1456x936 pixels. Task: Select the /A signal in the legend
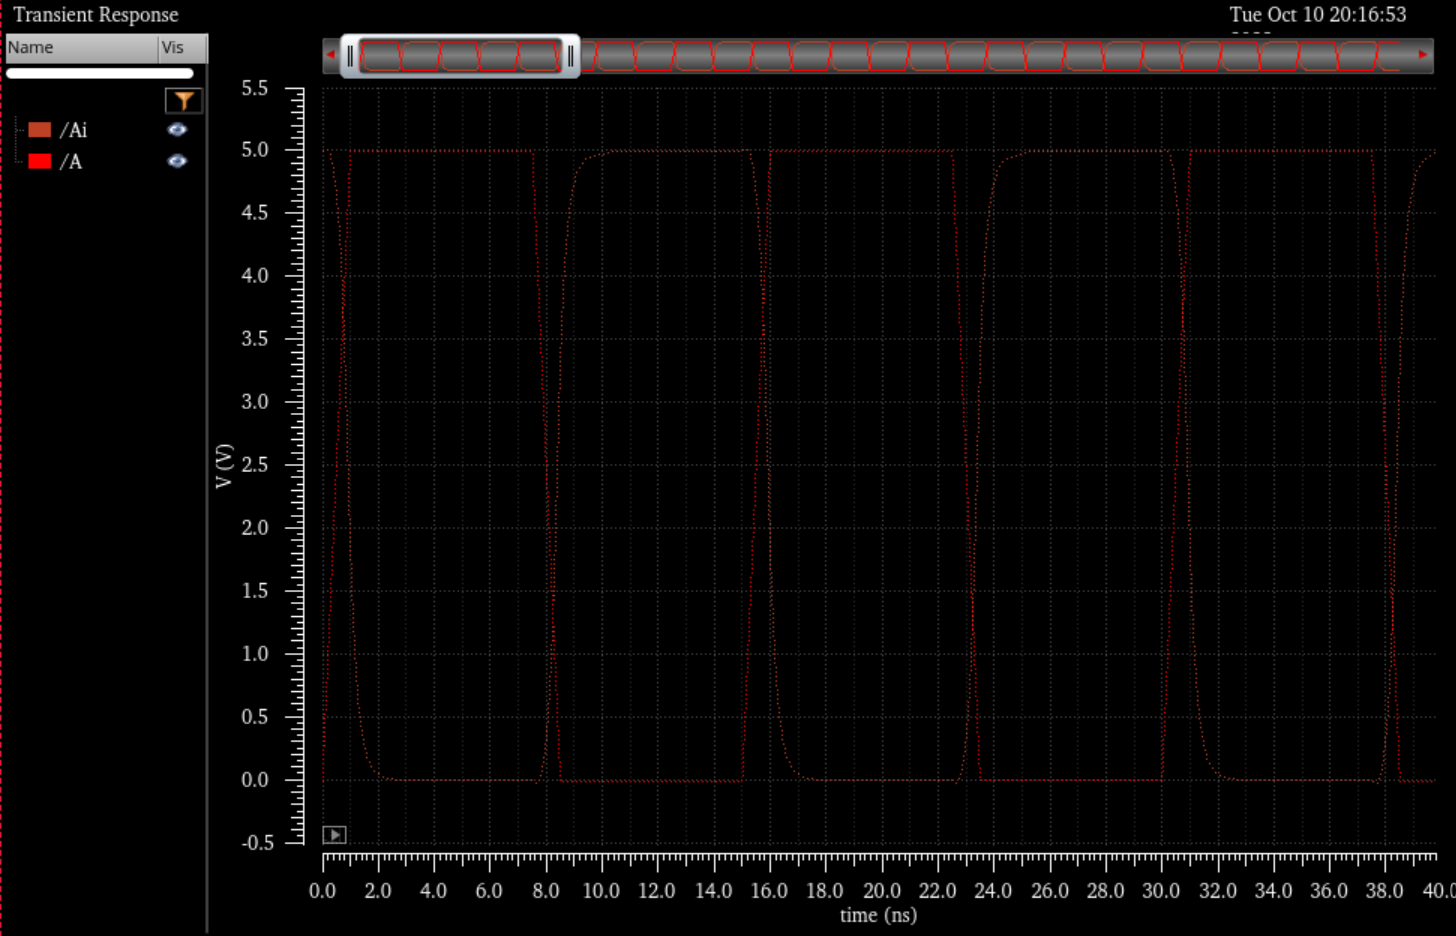coord(71,161)
